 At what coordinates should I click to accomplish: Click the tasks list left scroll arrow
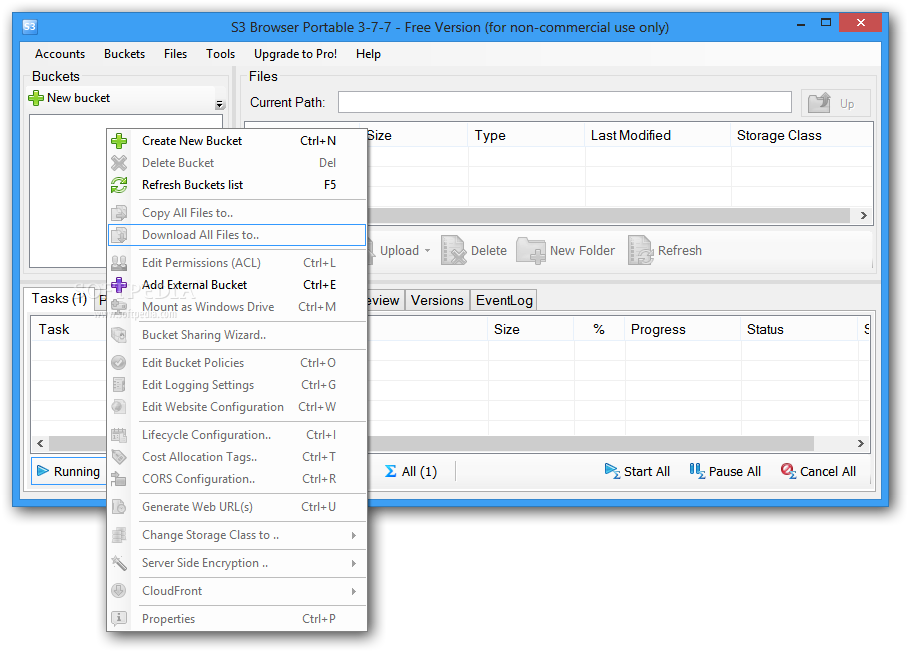(x=40, y=443)
